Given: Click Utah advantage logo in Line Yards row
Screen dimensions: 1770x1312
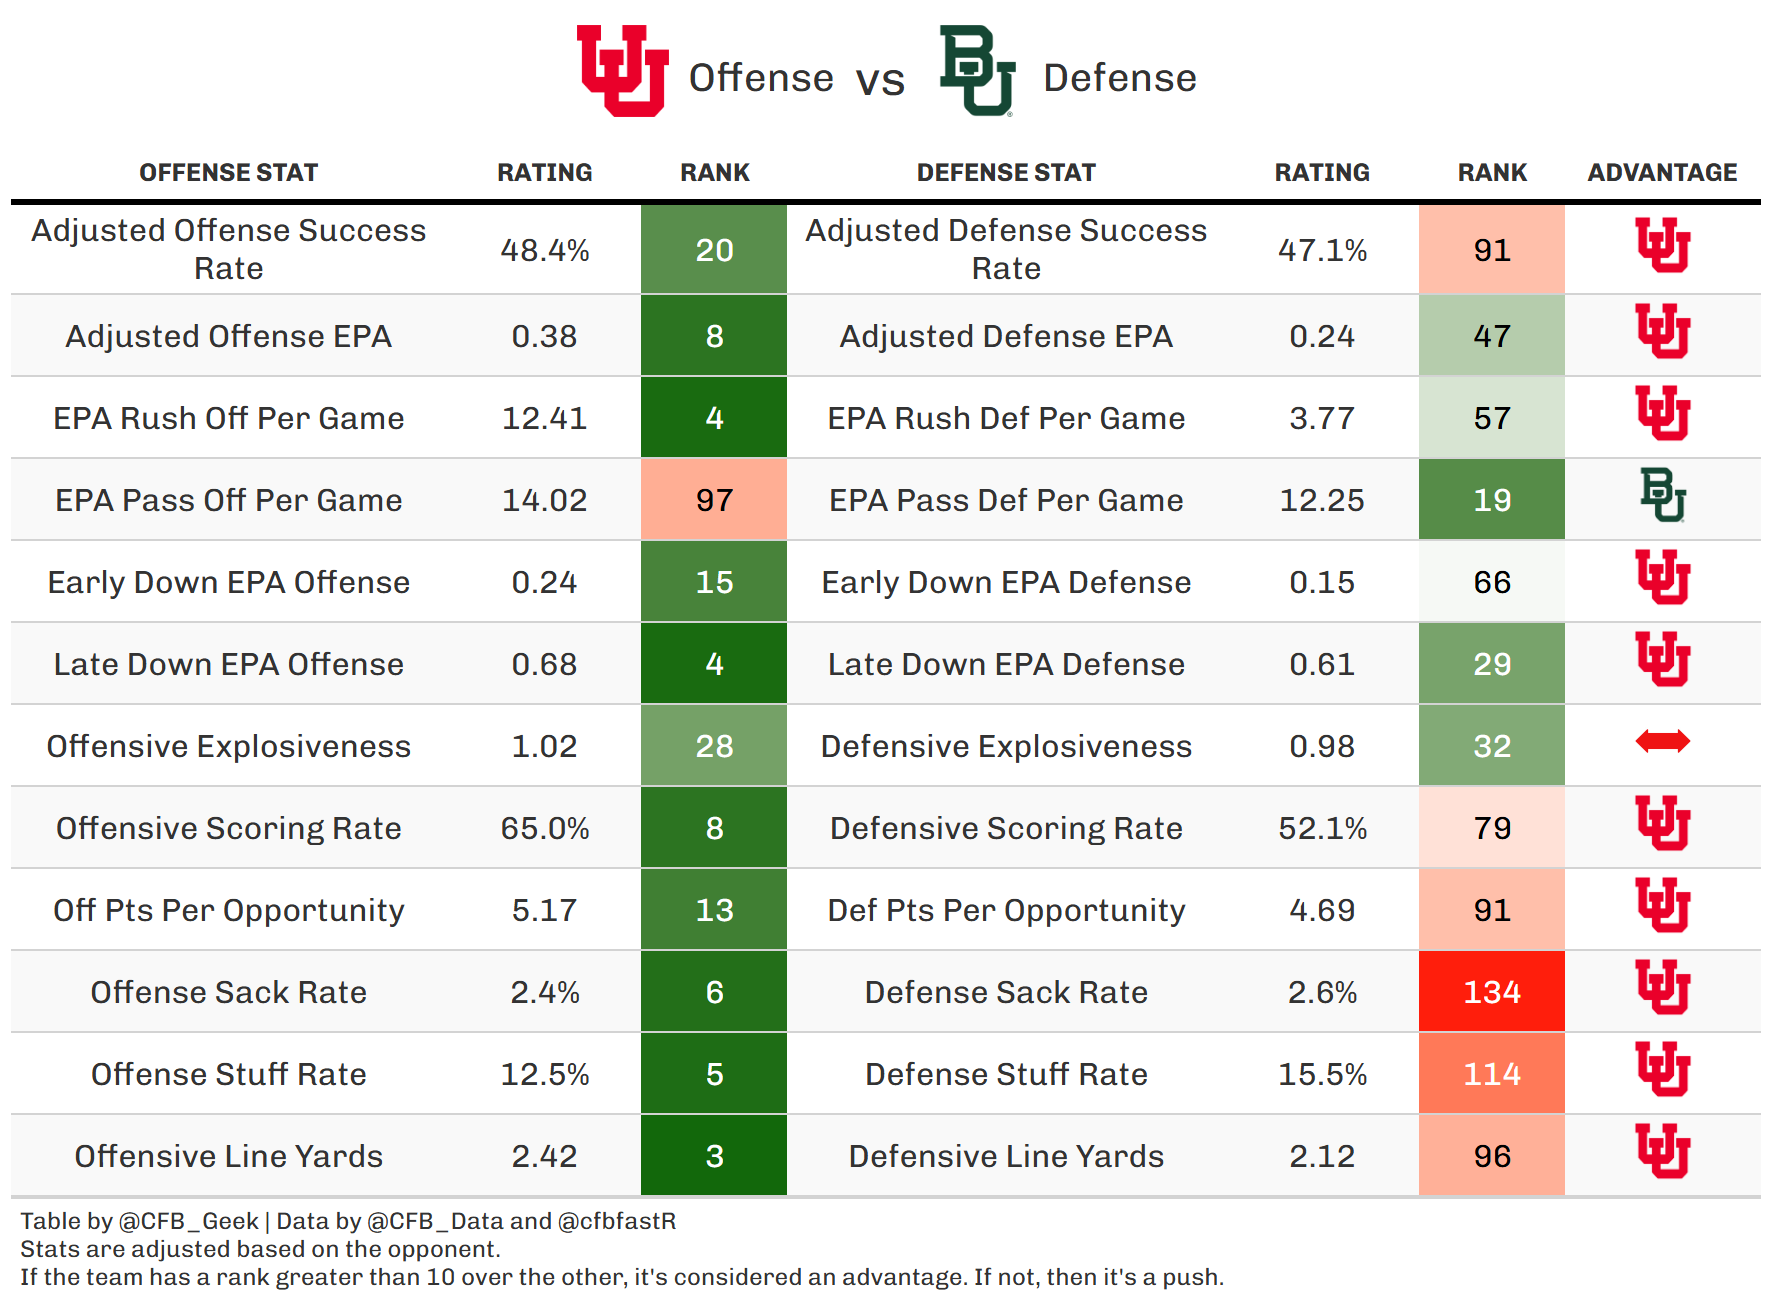Looking at the screenshot, I should (x=1662, y=1151).
